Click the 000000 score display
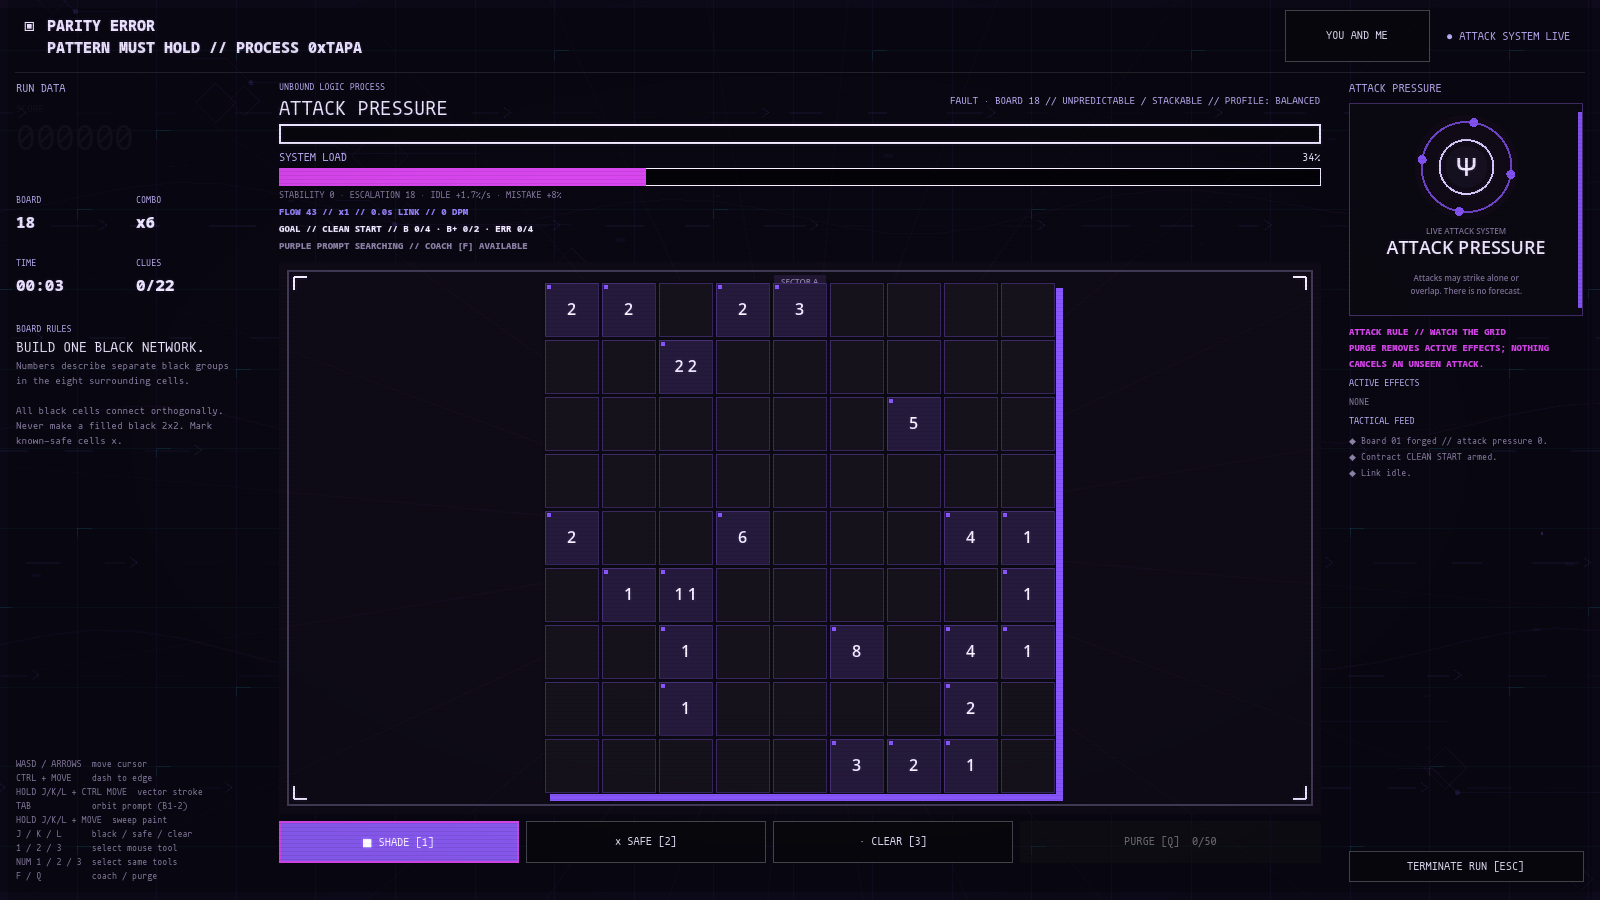Screen dimensions: 1600x900 pos(74,138)
